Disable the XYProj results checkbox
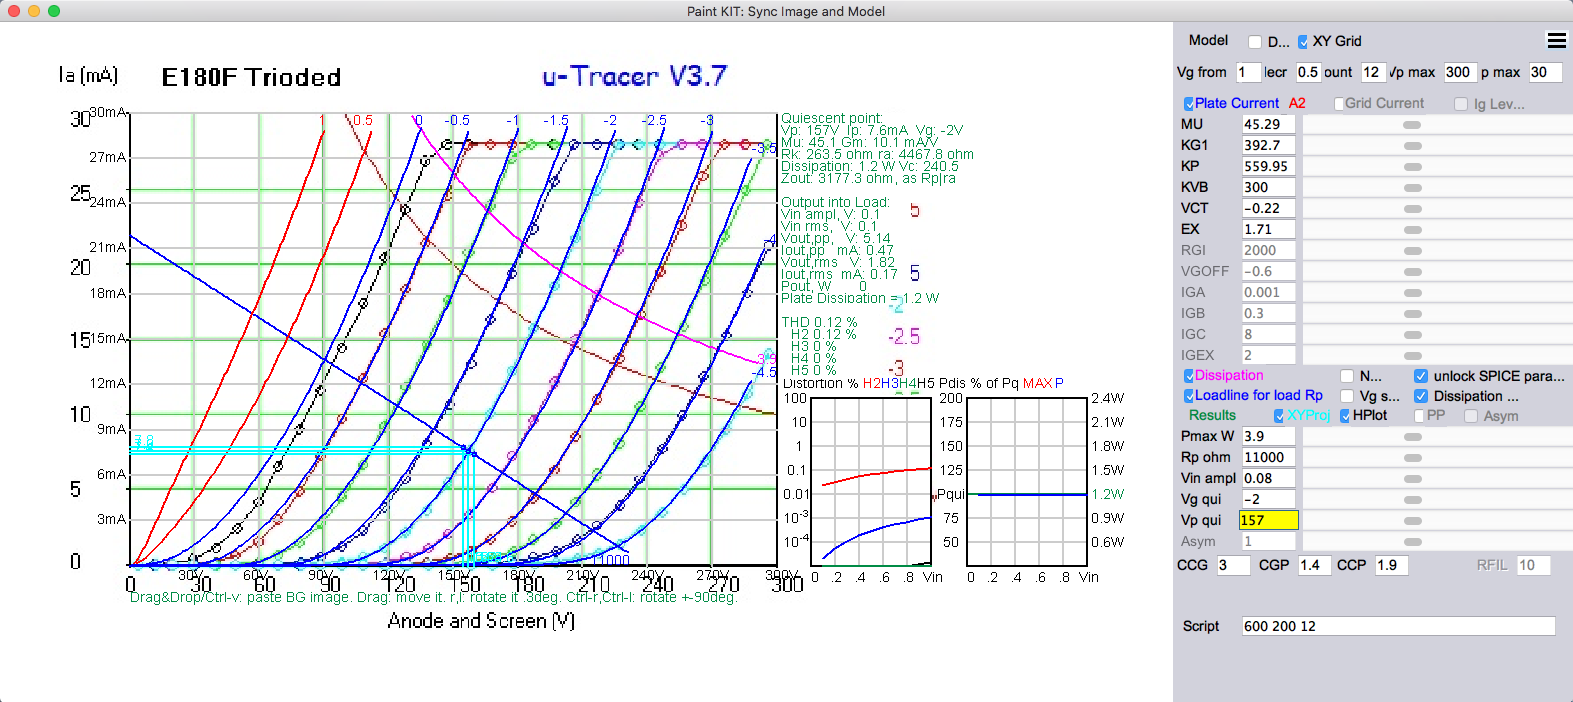 pos(1279,416)
